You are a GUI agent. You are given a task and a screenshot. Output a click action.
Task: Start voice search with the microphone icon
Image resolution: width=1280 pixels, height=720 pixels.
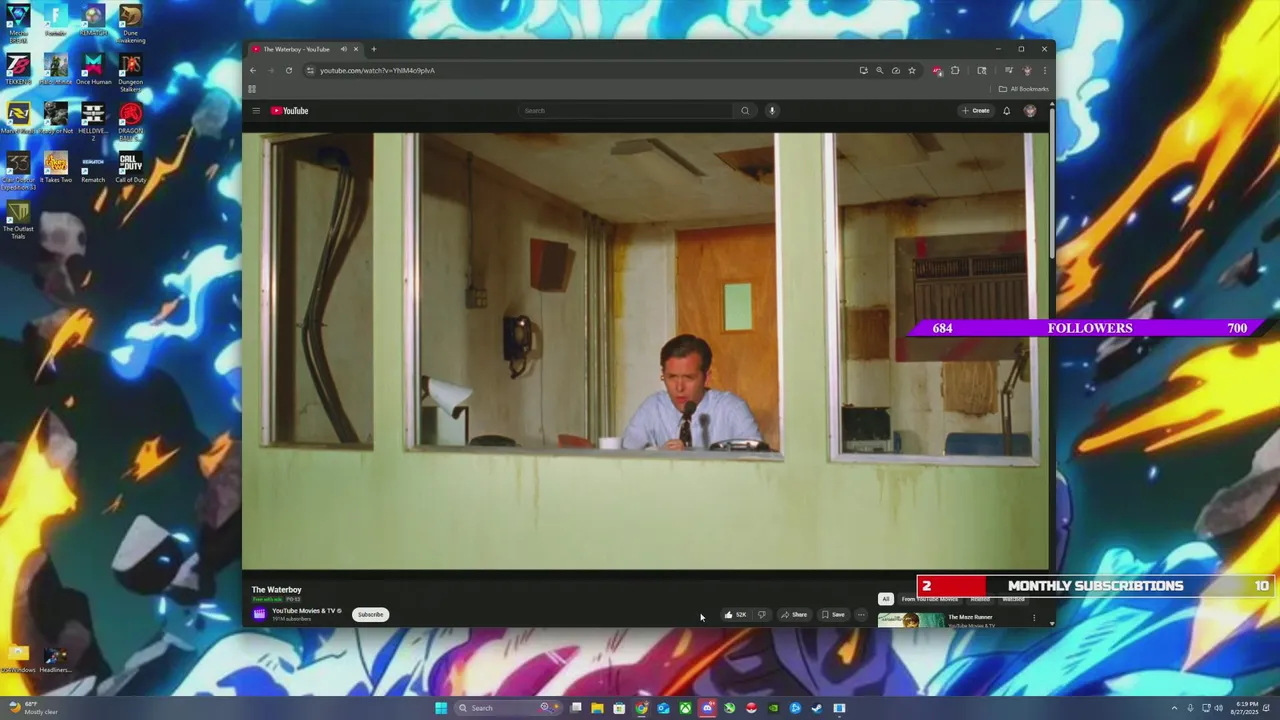tap(772, 111)
